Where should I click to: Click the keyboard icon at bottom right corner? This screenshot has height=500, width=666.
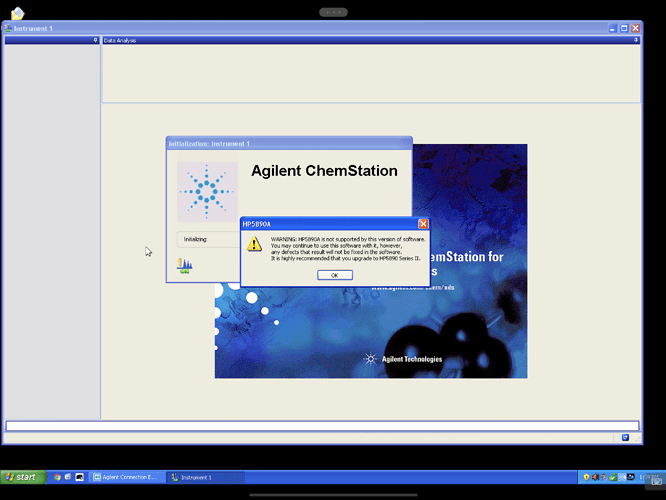[656, 481]
